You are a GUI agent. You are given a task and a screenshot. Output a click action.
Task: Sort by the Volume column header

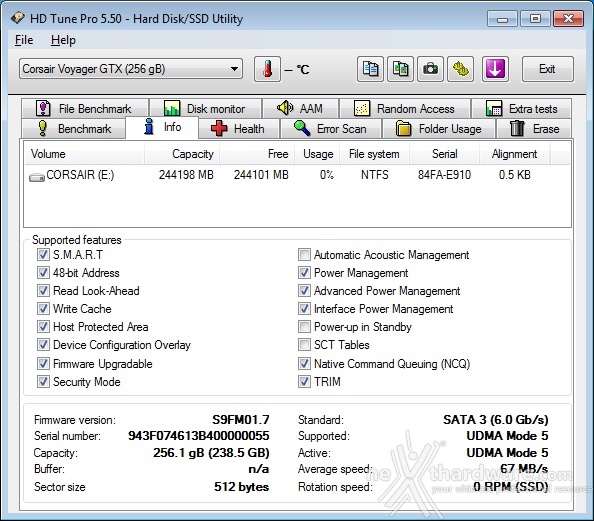[x=84, y=154]
